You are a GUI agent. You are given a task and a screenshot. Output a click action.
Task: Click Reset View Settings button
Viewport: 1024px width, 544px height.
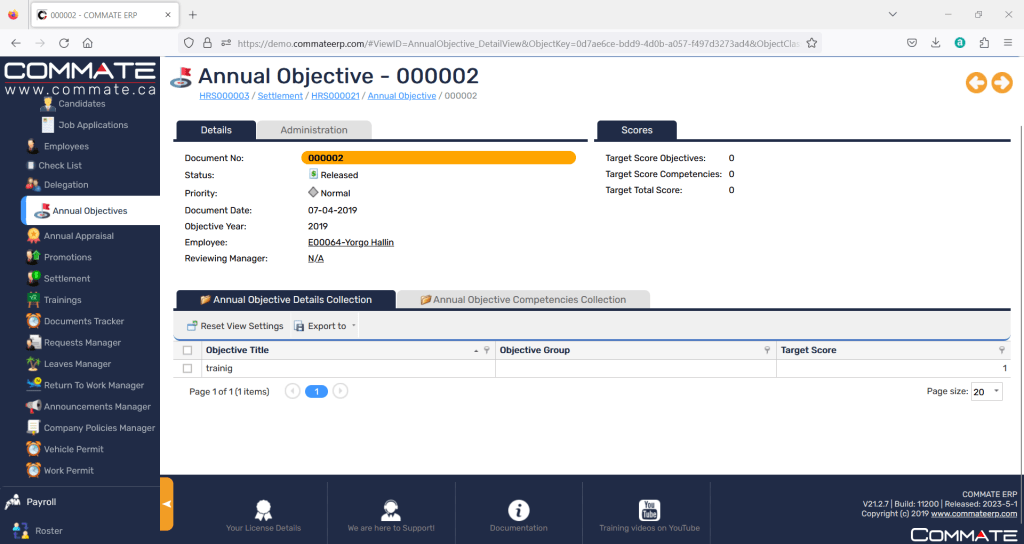click(x=235, y=326)
